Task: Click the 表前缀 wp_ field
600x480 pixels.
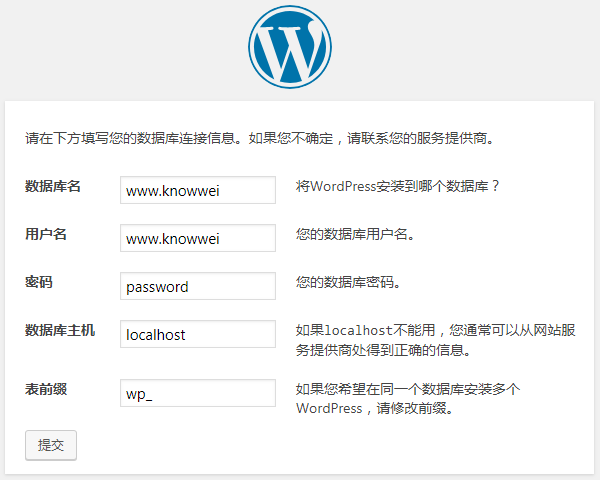Action: coord(198,393)
